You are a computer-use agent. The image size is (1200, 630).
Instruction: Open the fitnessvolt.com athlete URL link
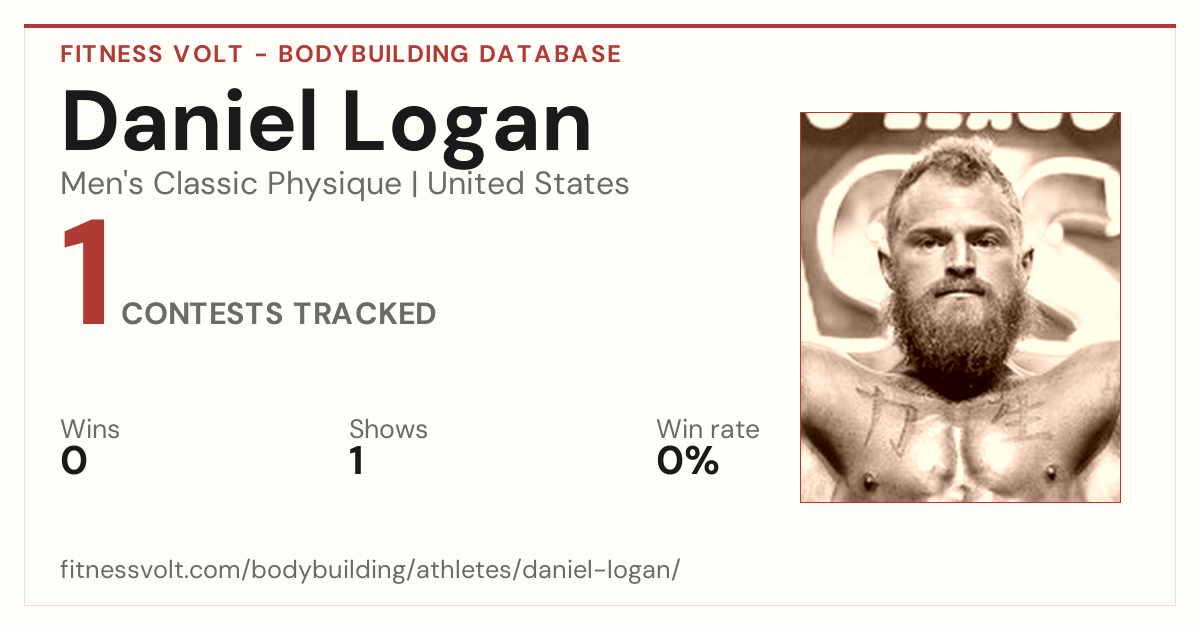[370, 570]
